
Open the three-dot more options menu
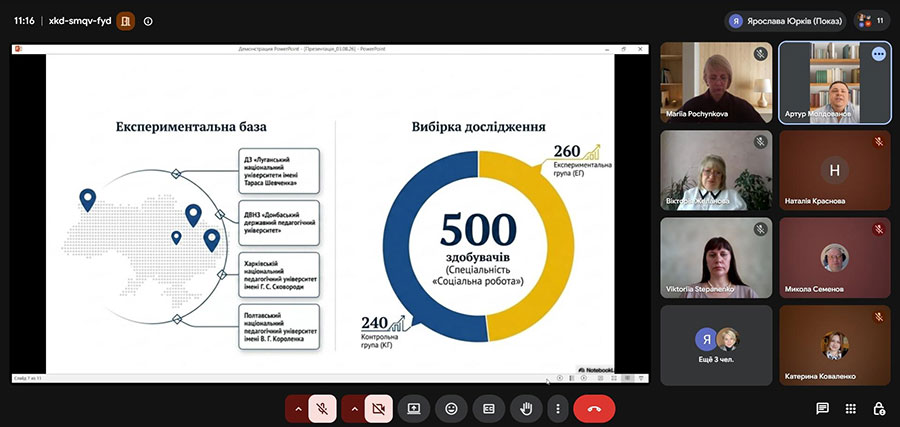coord(557,409)
